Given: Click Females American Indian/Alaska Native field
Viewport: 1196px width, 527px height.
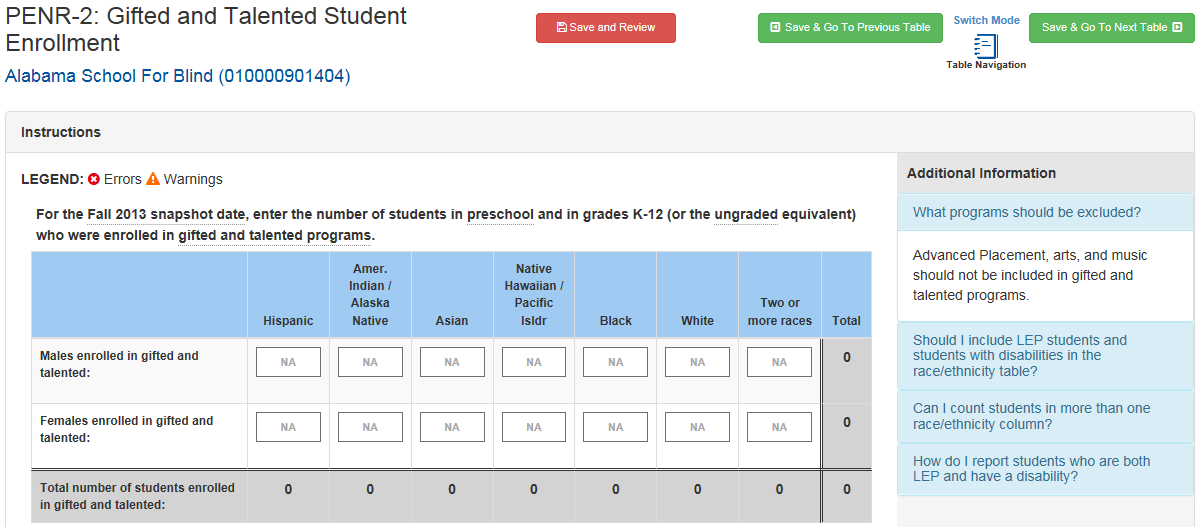Looking at the screenshot, I should (x=370, y=427).
